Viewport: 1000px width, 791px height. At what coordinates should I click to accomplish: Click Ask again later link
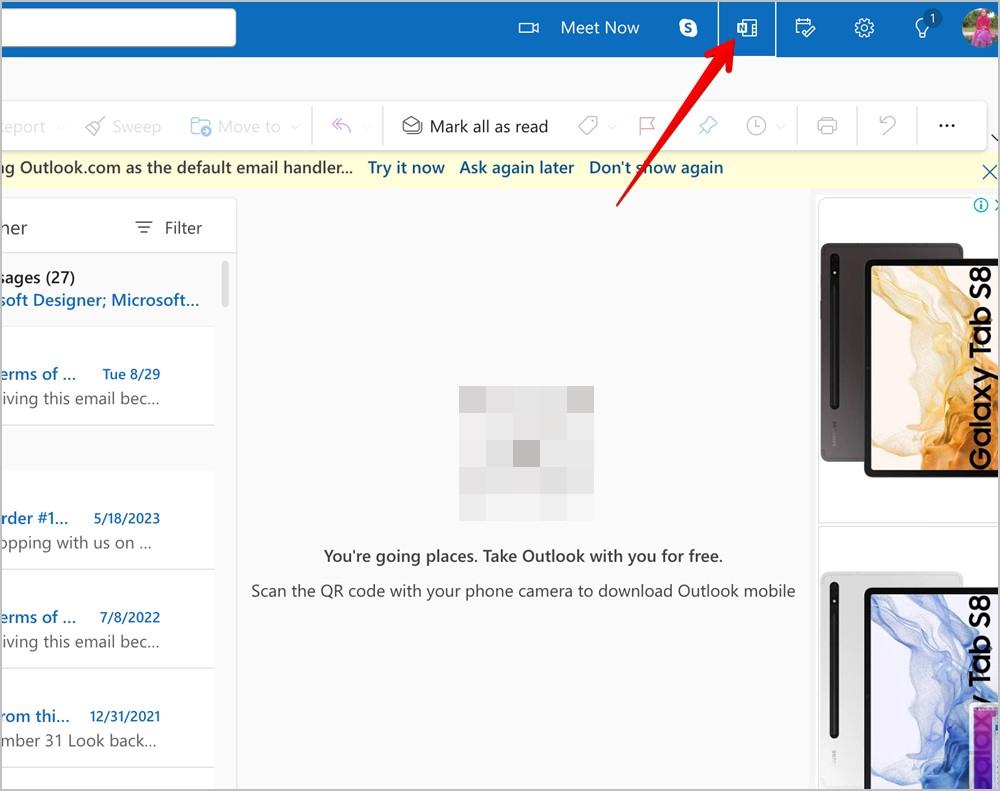coord(517,168)
